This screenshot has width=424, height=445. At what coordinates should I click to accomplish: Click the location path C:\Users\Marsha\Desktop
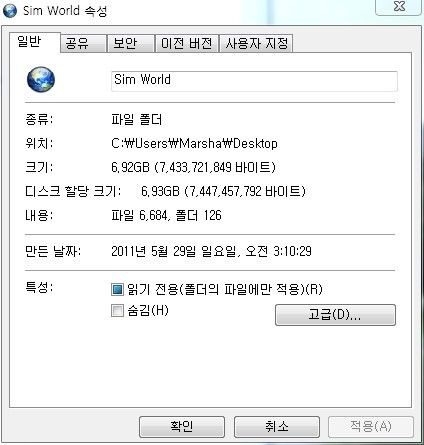click(x=194, y=144)
